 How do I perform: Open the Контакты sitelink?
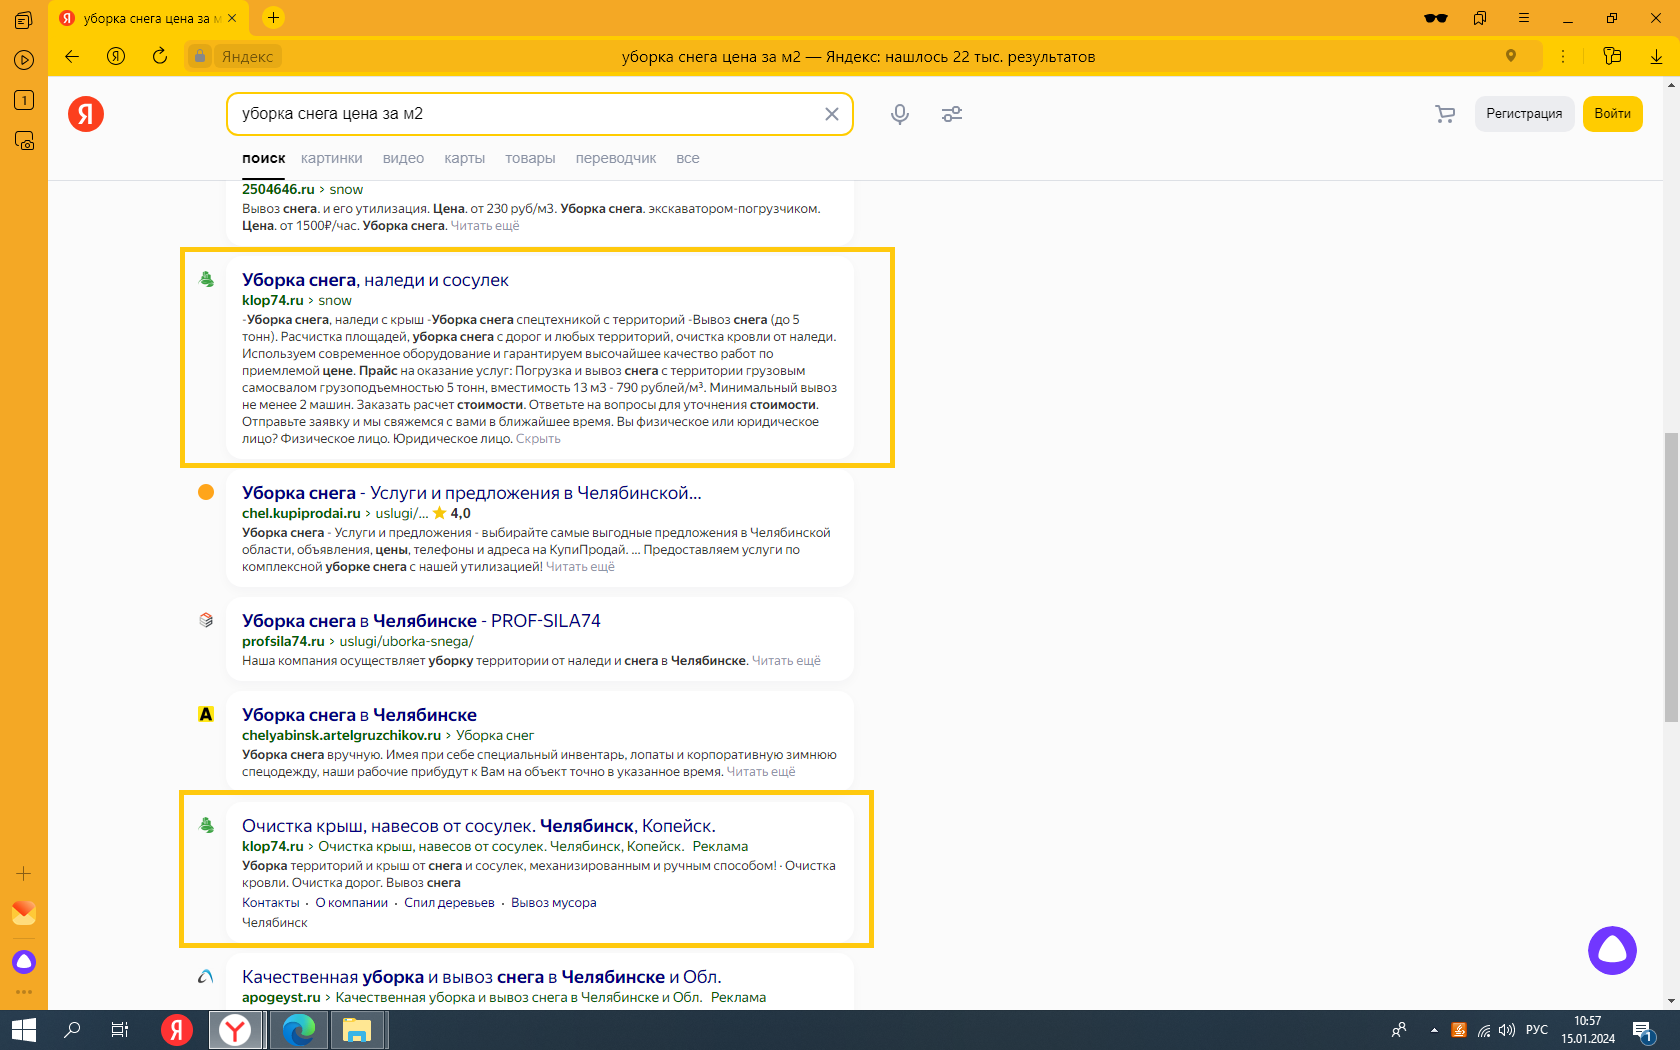tap(270, 903)
